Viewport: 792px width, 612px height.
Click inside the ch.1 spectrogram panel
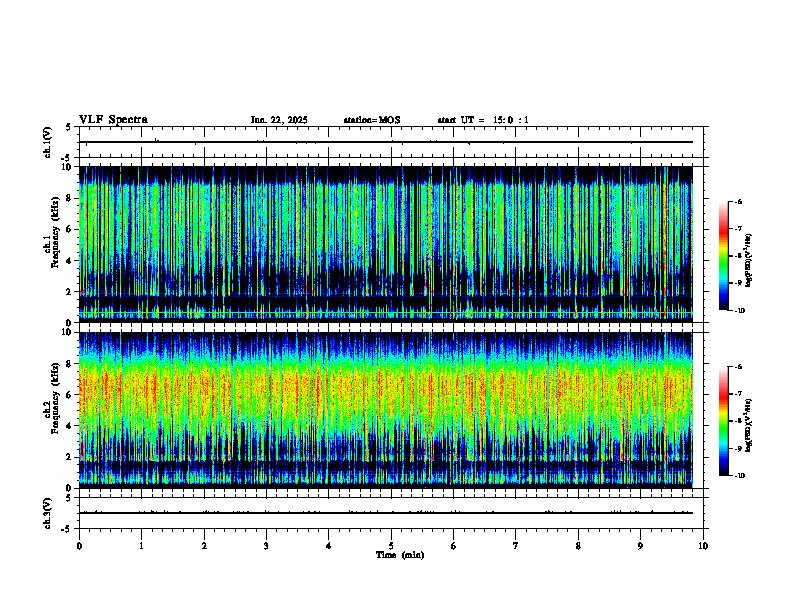point(386,244)
